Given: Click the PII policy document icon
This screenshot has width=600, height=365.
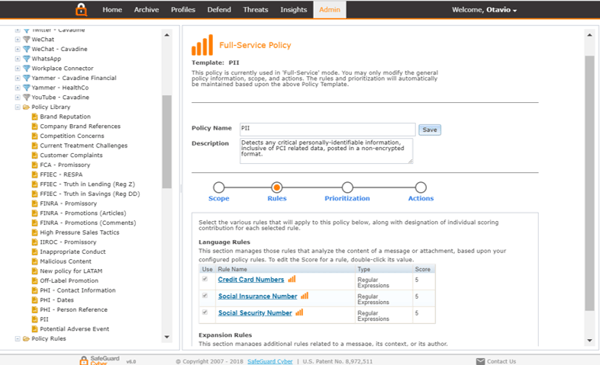Looking at the screenshot, I should [x=35, y=319].
